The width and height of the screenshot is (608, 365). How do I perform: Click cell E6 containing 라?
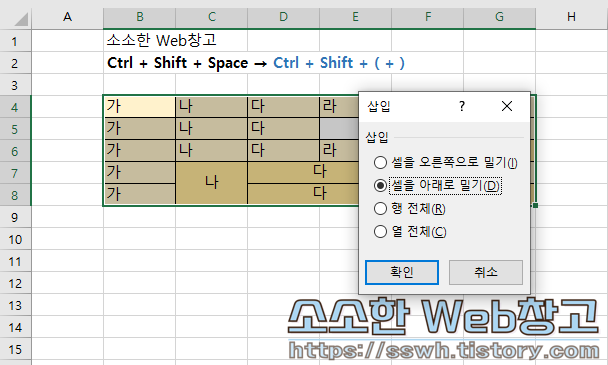point(339,150)
